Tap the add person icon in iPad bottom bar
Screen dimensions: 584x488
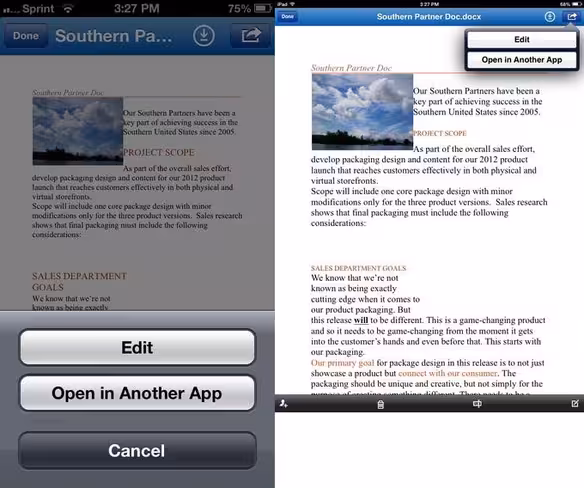pos(284,404)
